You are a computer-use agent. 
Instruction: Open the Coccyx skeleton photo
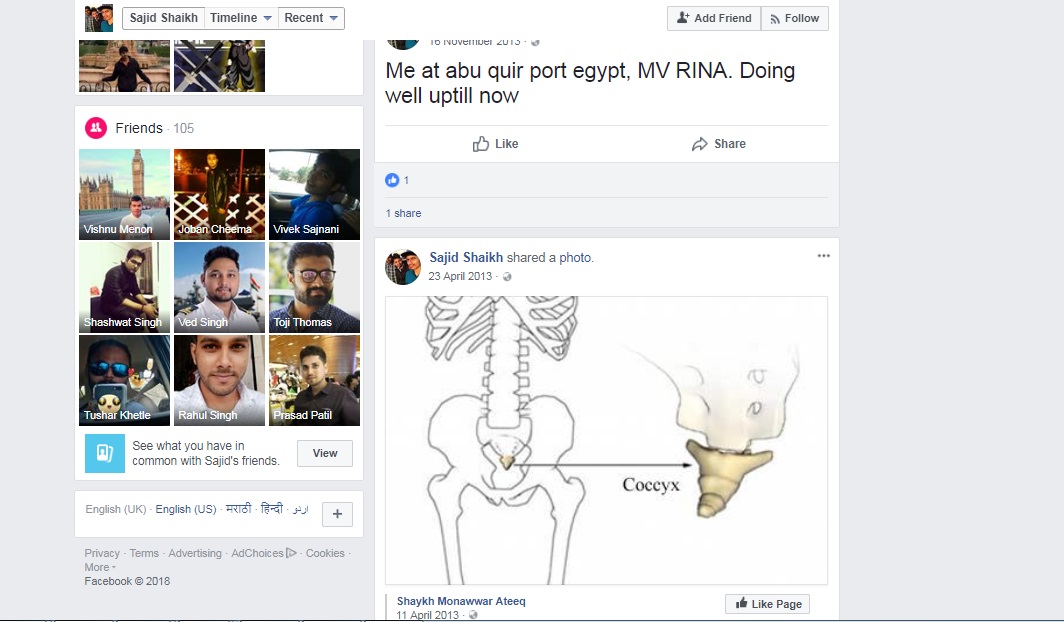click(606, 440)
